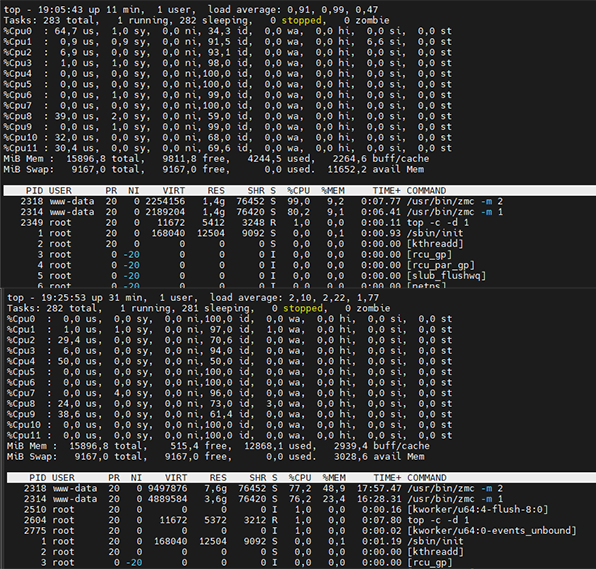The image size is (596, 569).
Task: Click the TIME+ value 17:57.47
Action: pyautogui.click(x=379, y=488)
